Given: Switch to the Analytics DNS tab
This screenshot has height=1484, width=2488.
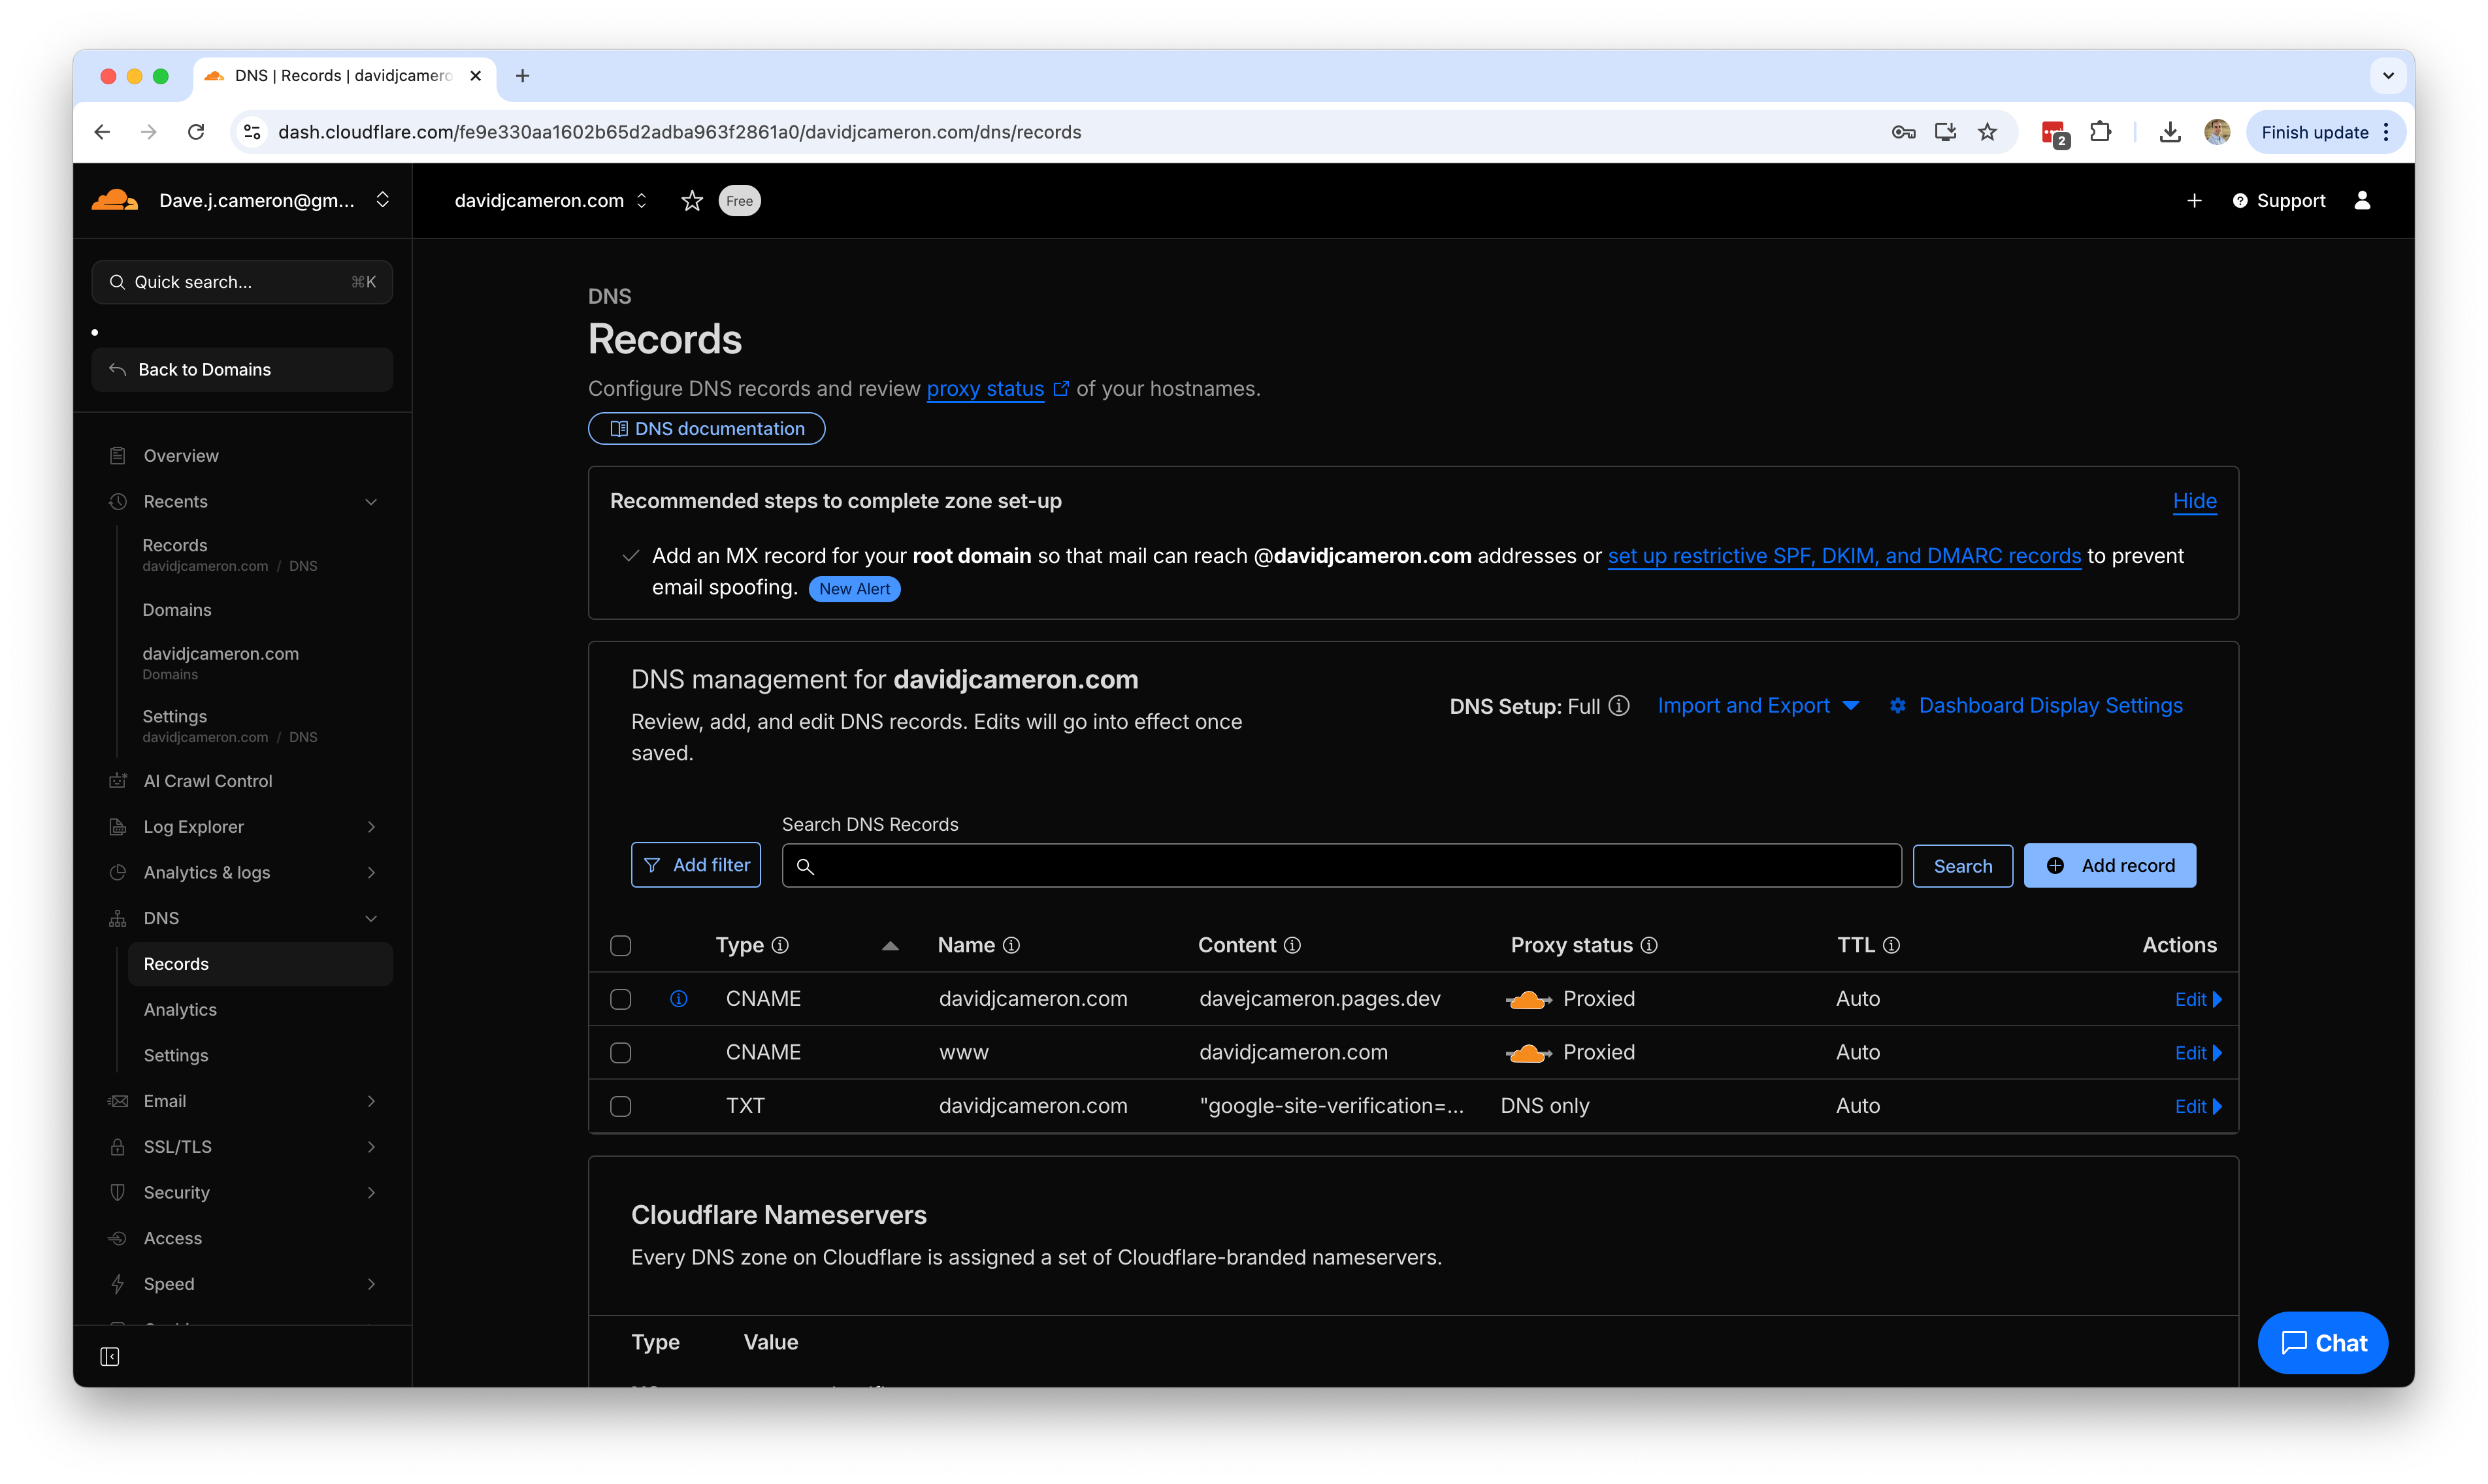Looking at the screenshot, I should [180, 1009].
